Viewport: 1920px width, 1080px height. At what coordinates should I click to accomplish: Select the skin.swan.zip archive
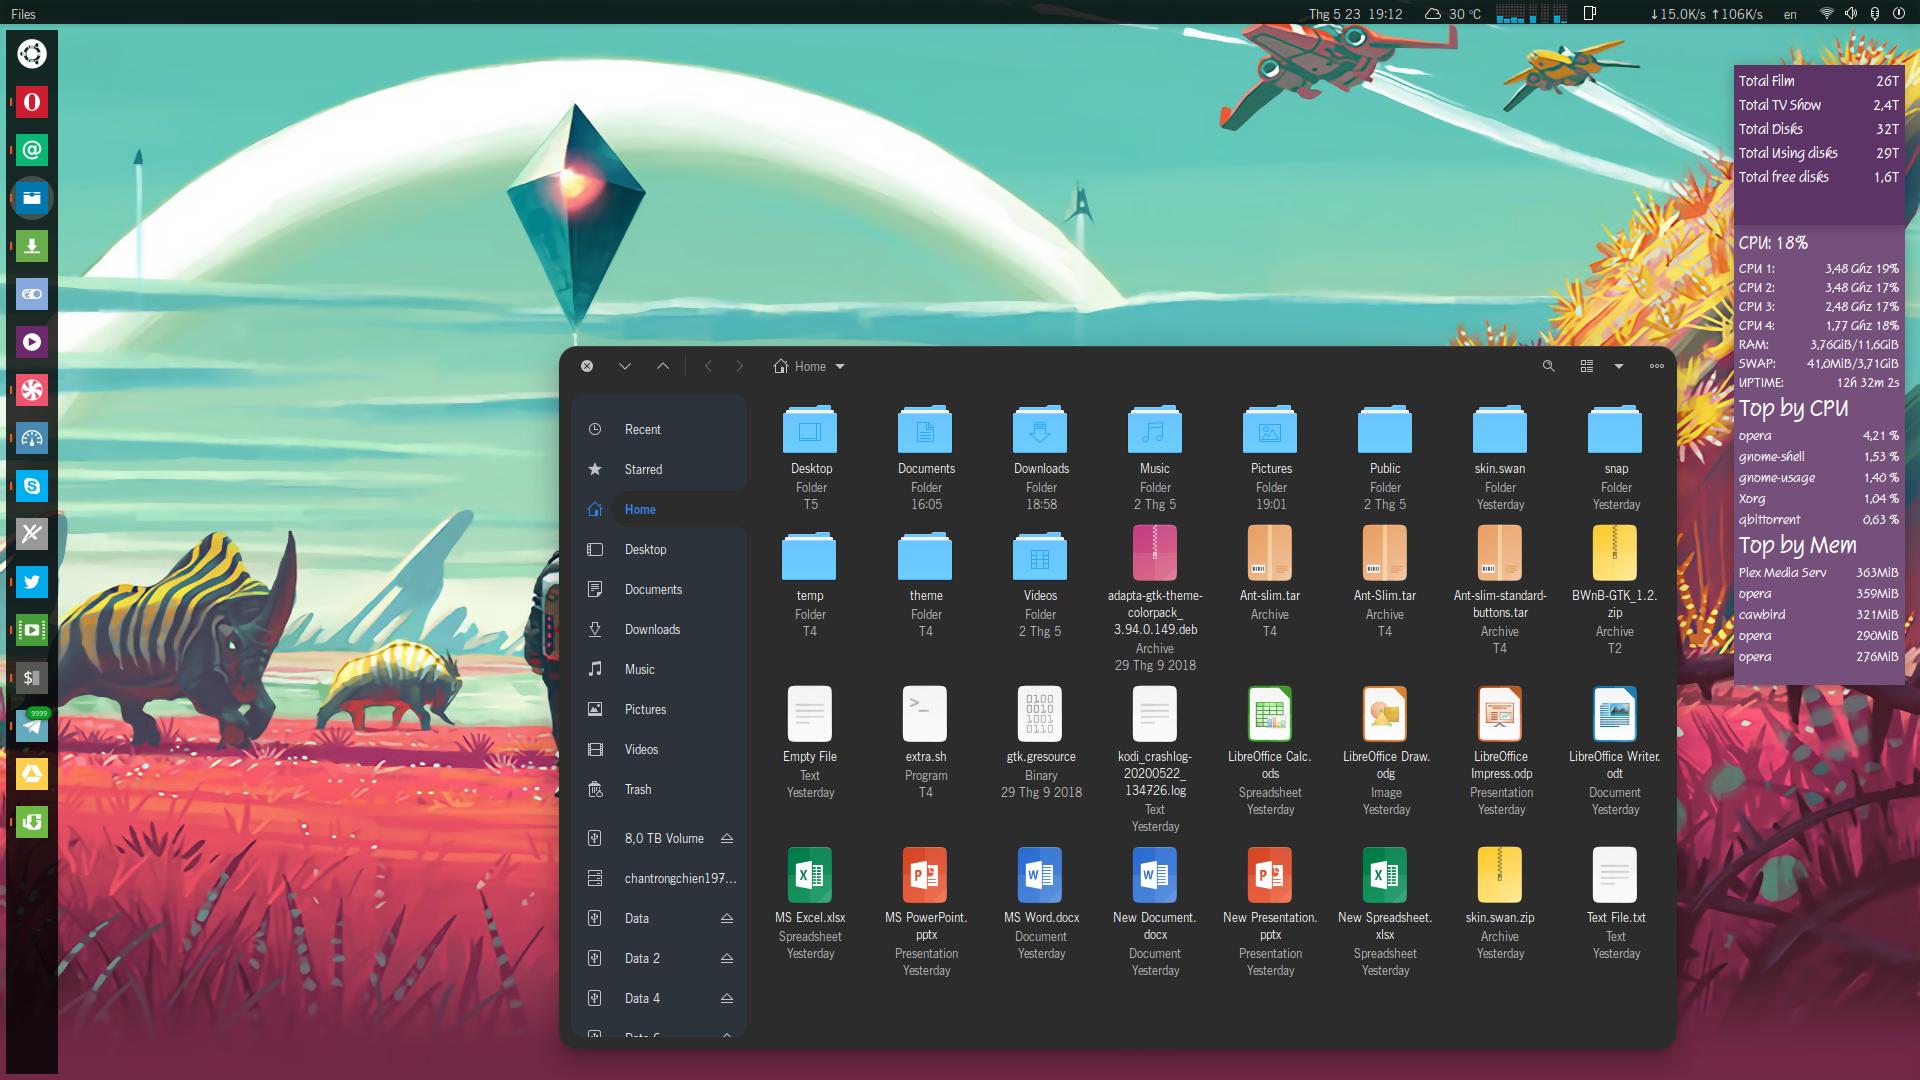[1500, 875]
